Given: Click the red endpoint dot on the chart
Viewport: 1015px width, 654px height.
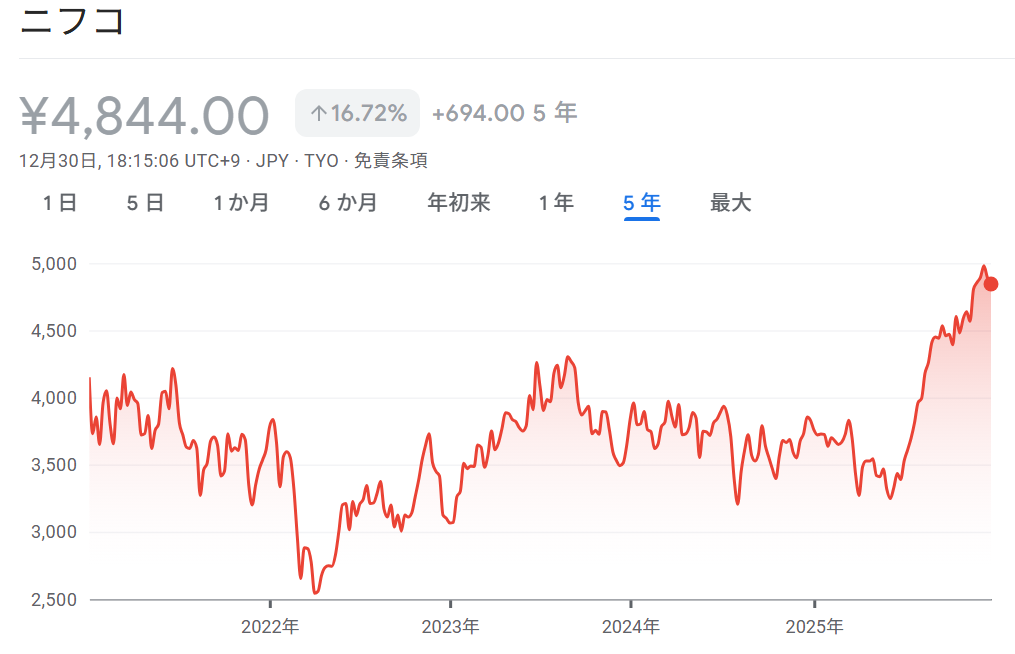Looking at the screenshot, I should [x=991, y=284].
